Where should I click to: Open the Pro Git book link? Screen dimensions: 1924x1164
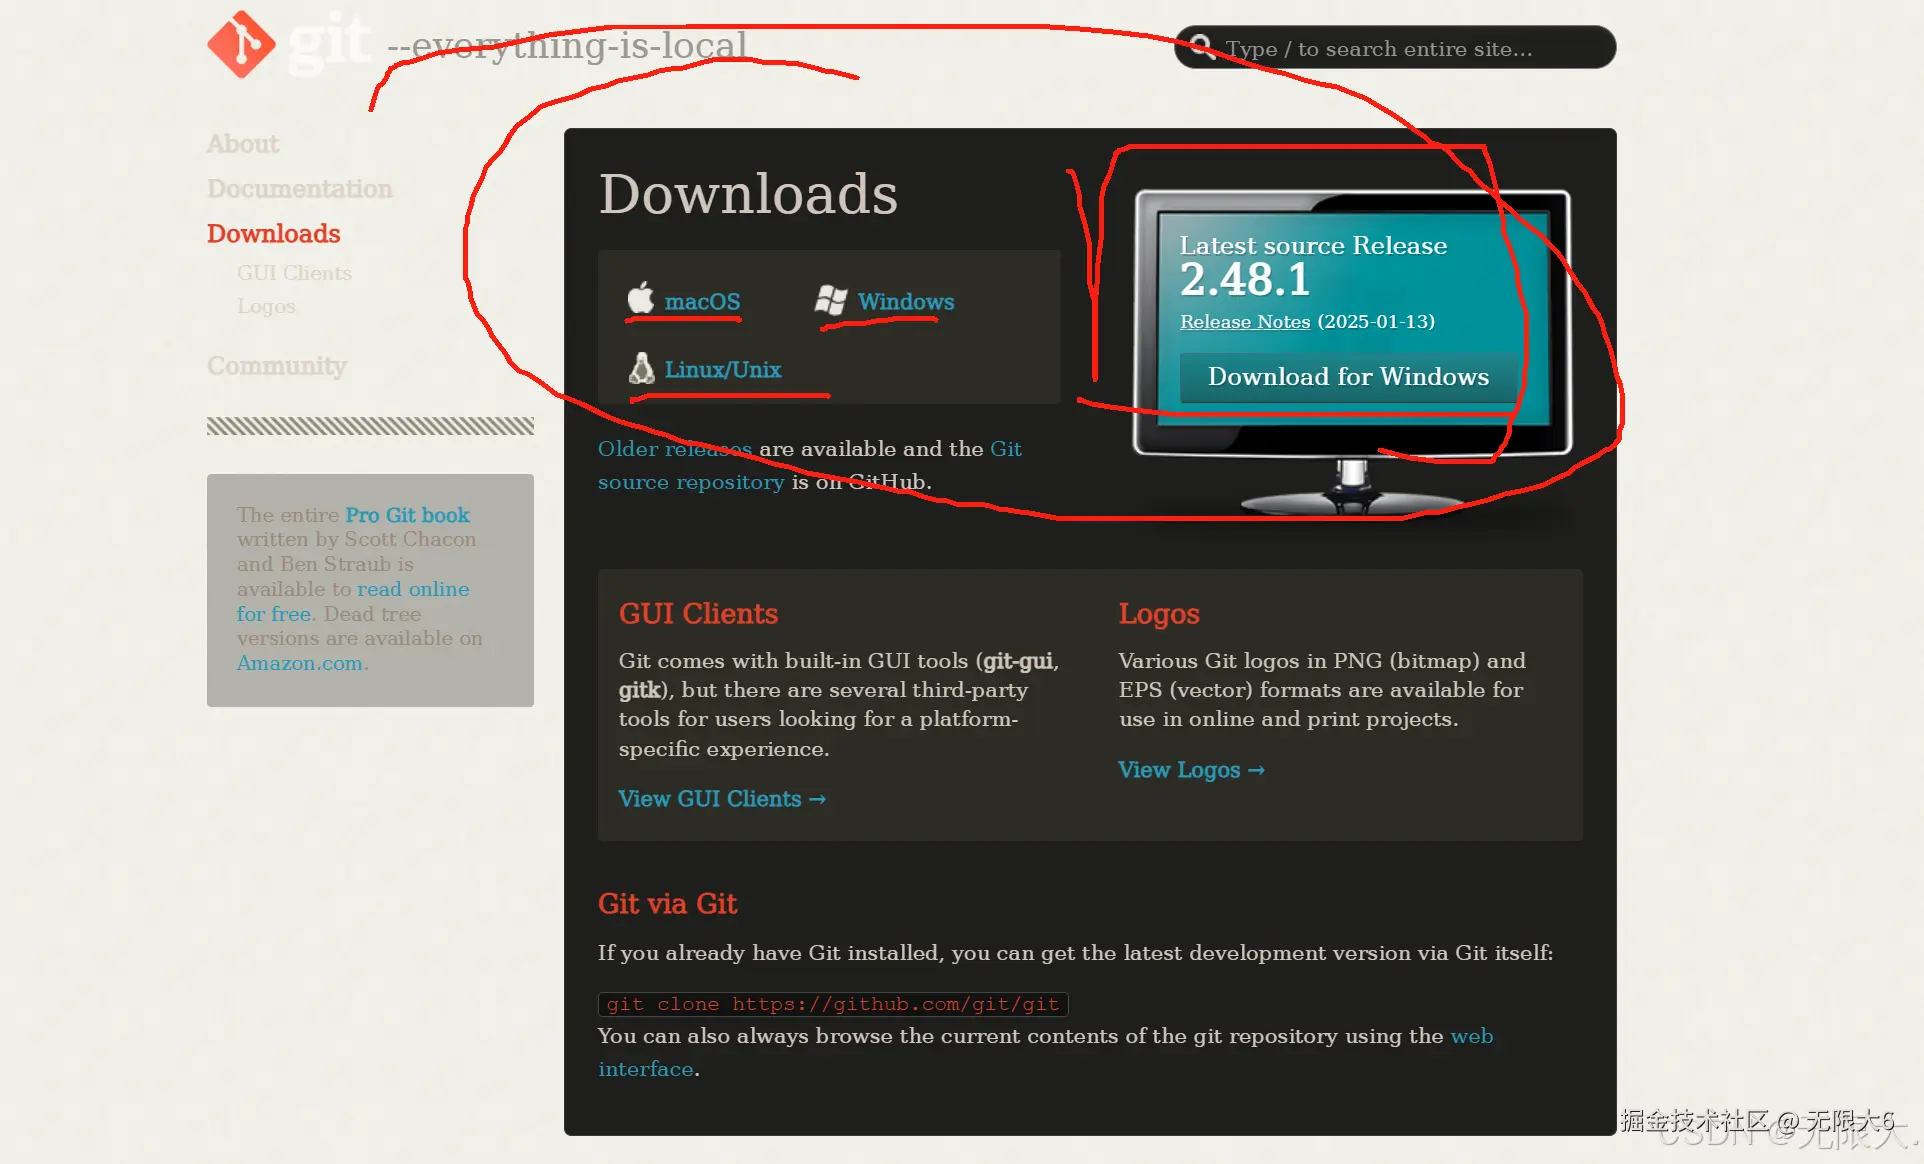pyautogui.click(x=407, y=515)
